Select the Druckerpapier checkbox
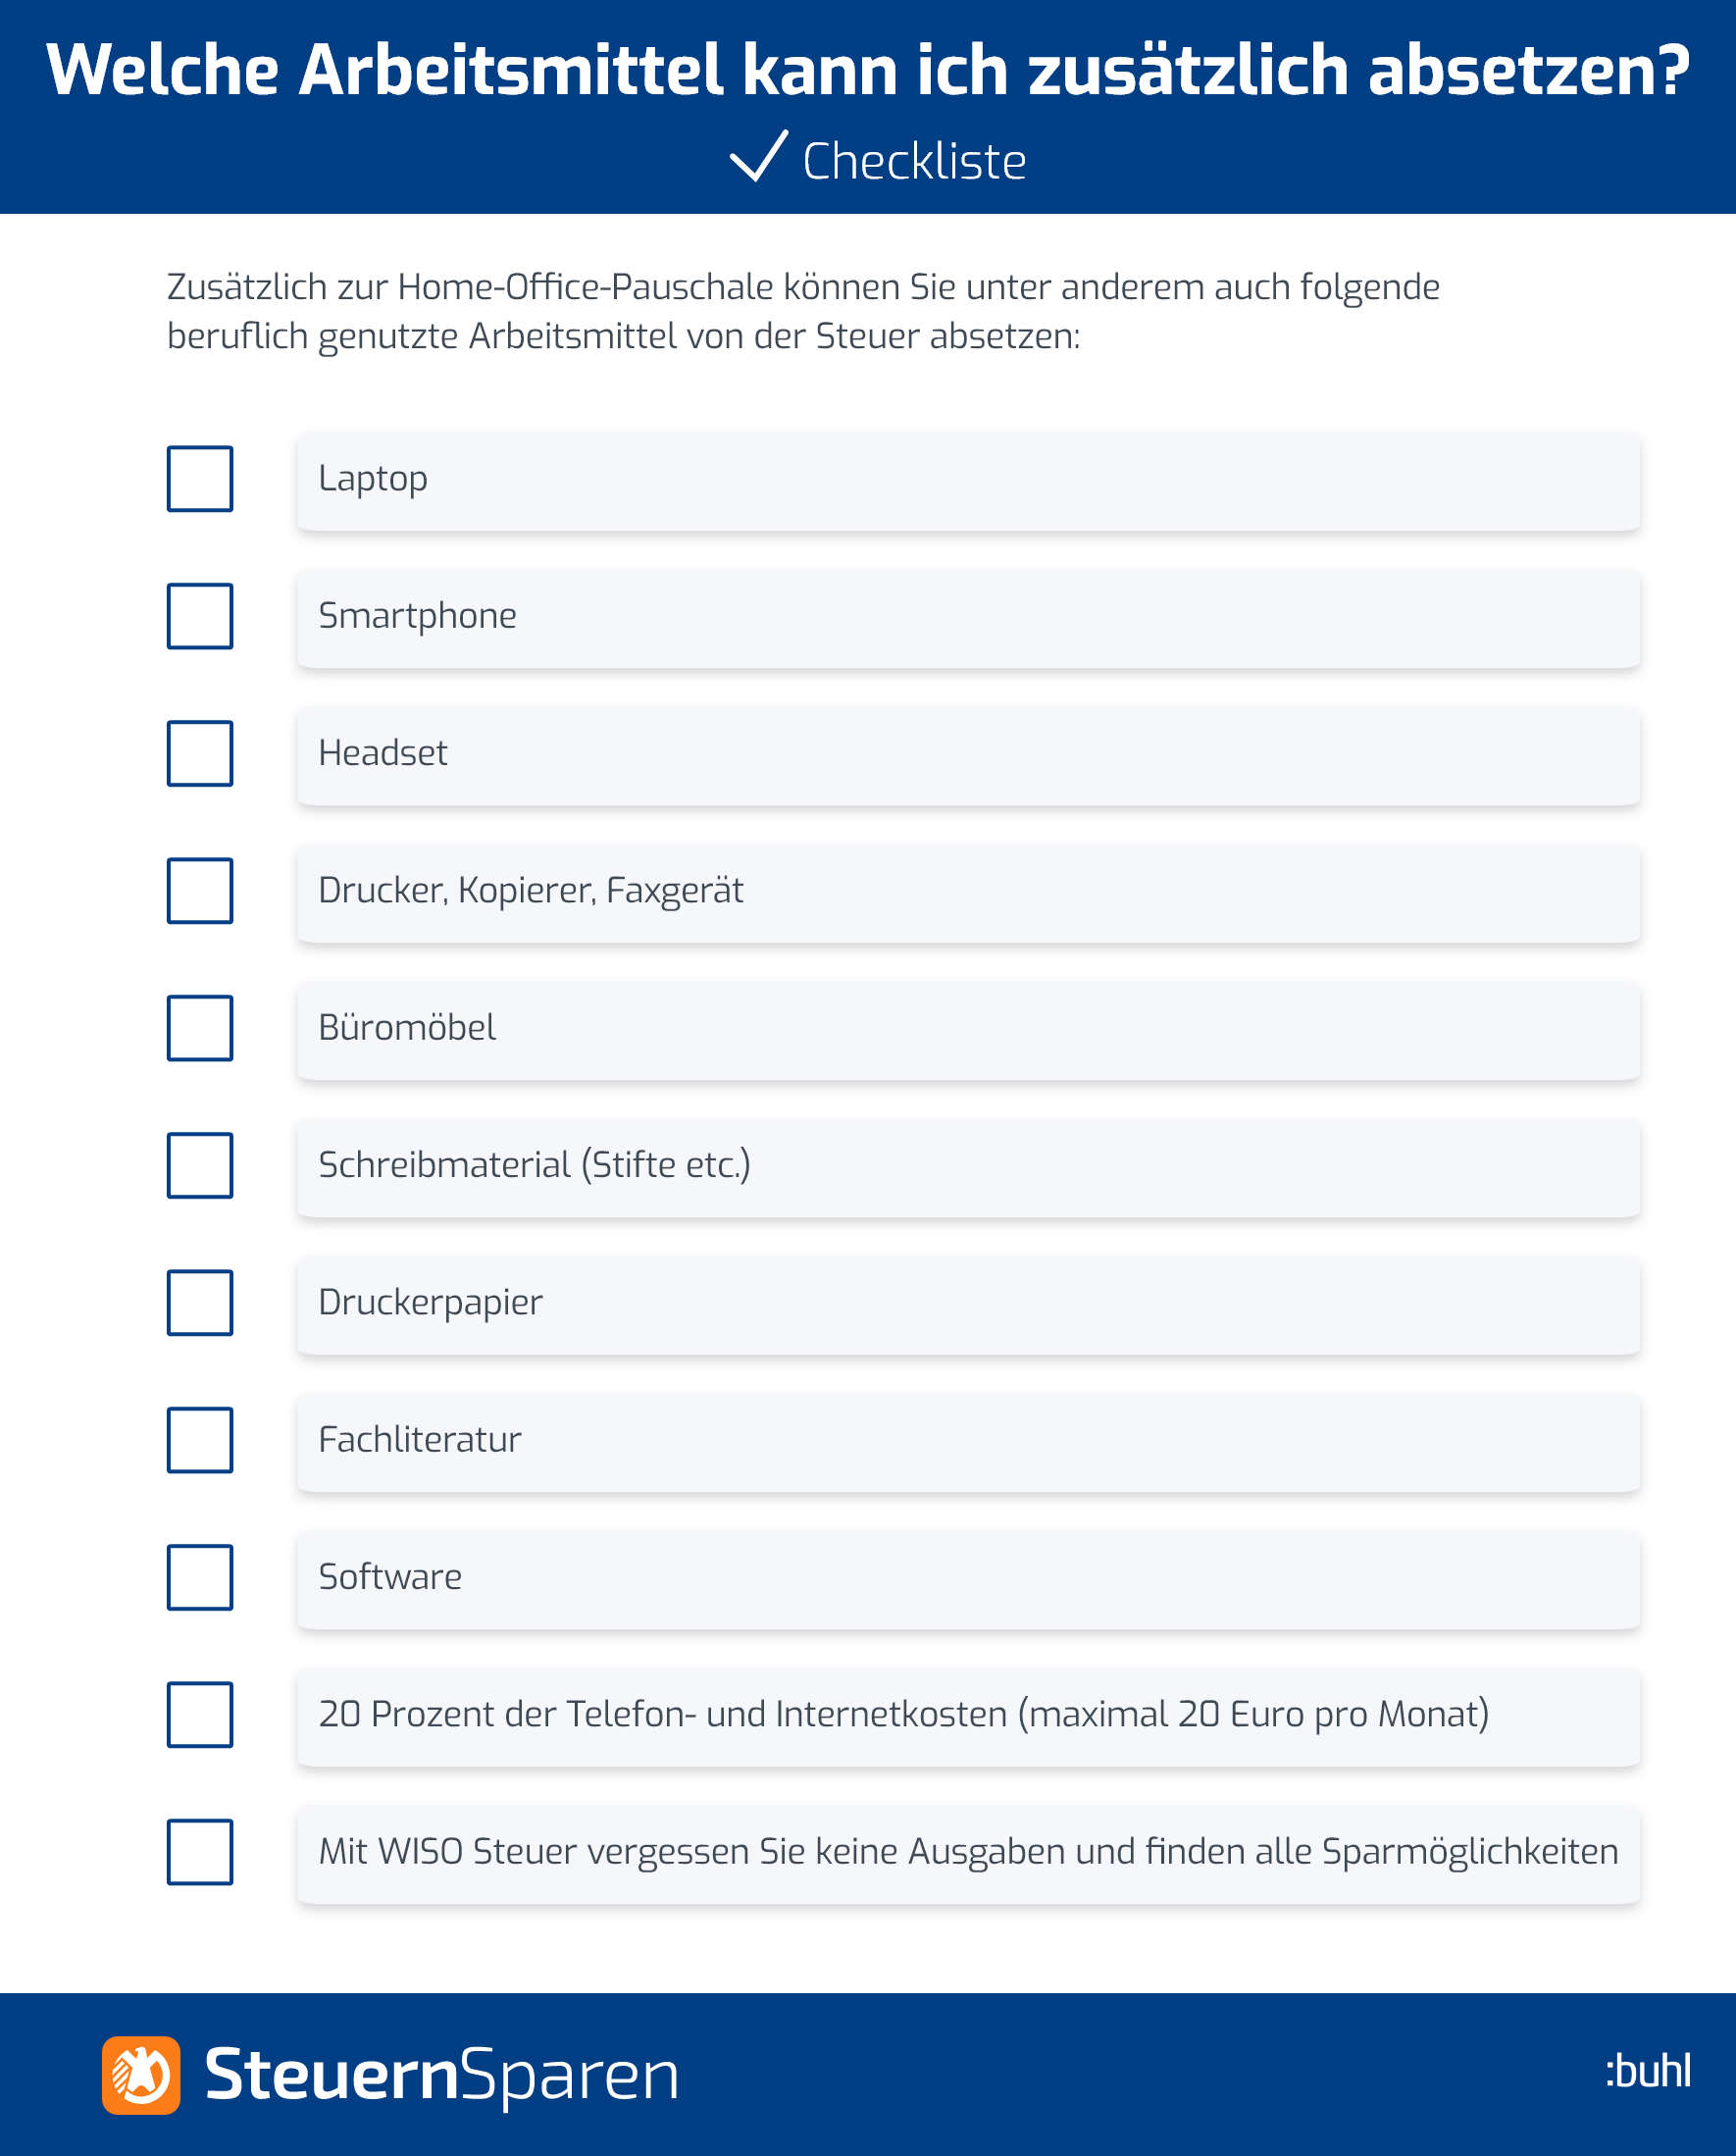 point(200,1302)
